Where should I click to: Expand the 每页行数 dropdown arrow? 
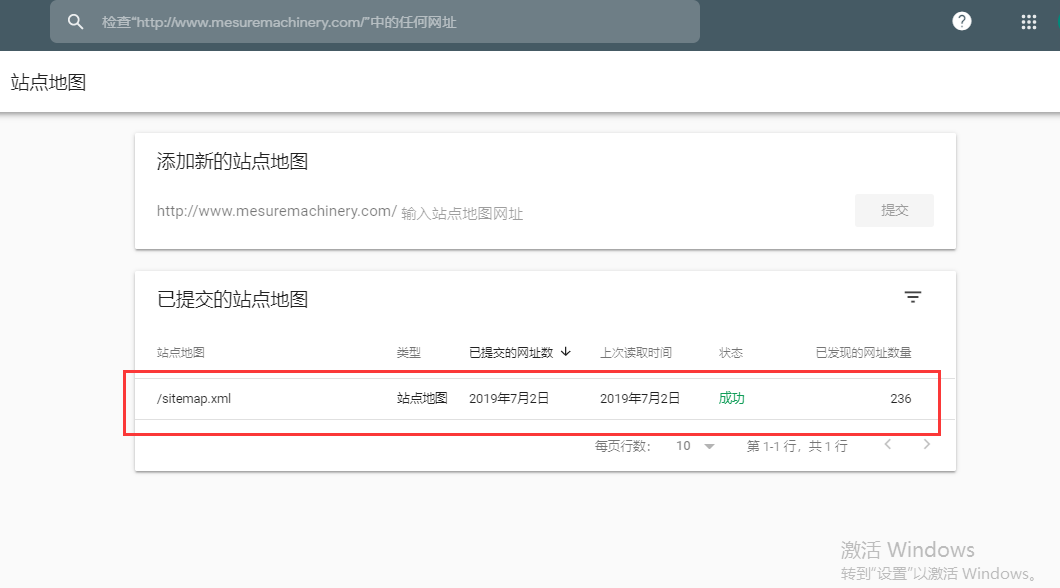709,446
